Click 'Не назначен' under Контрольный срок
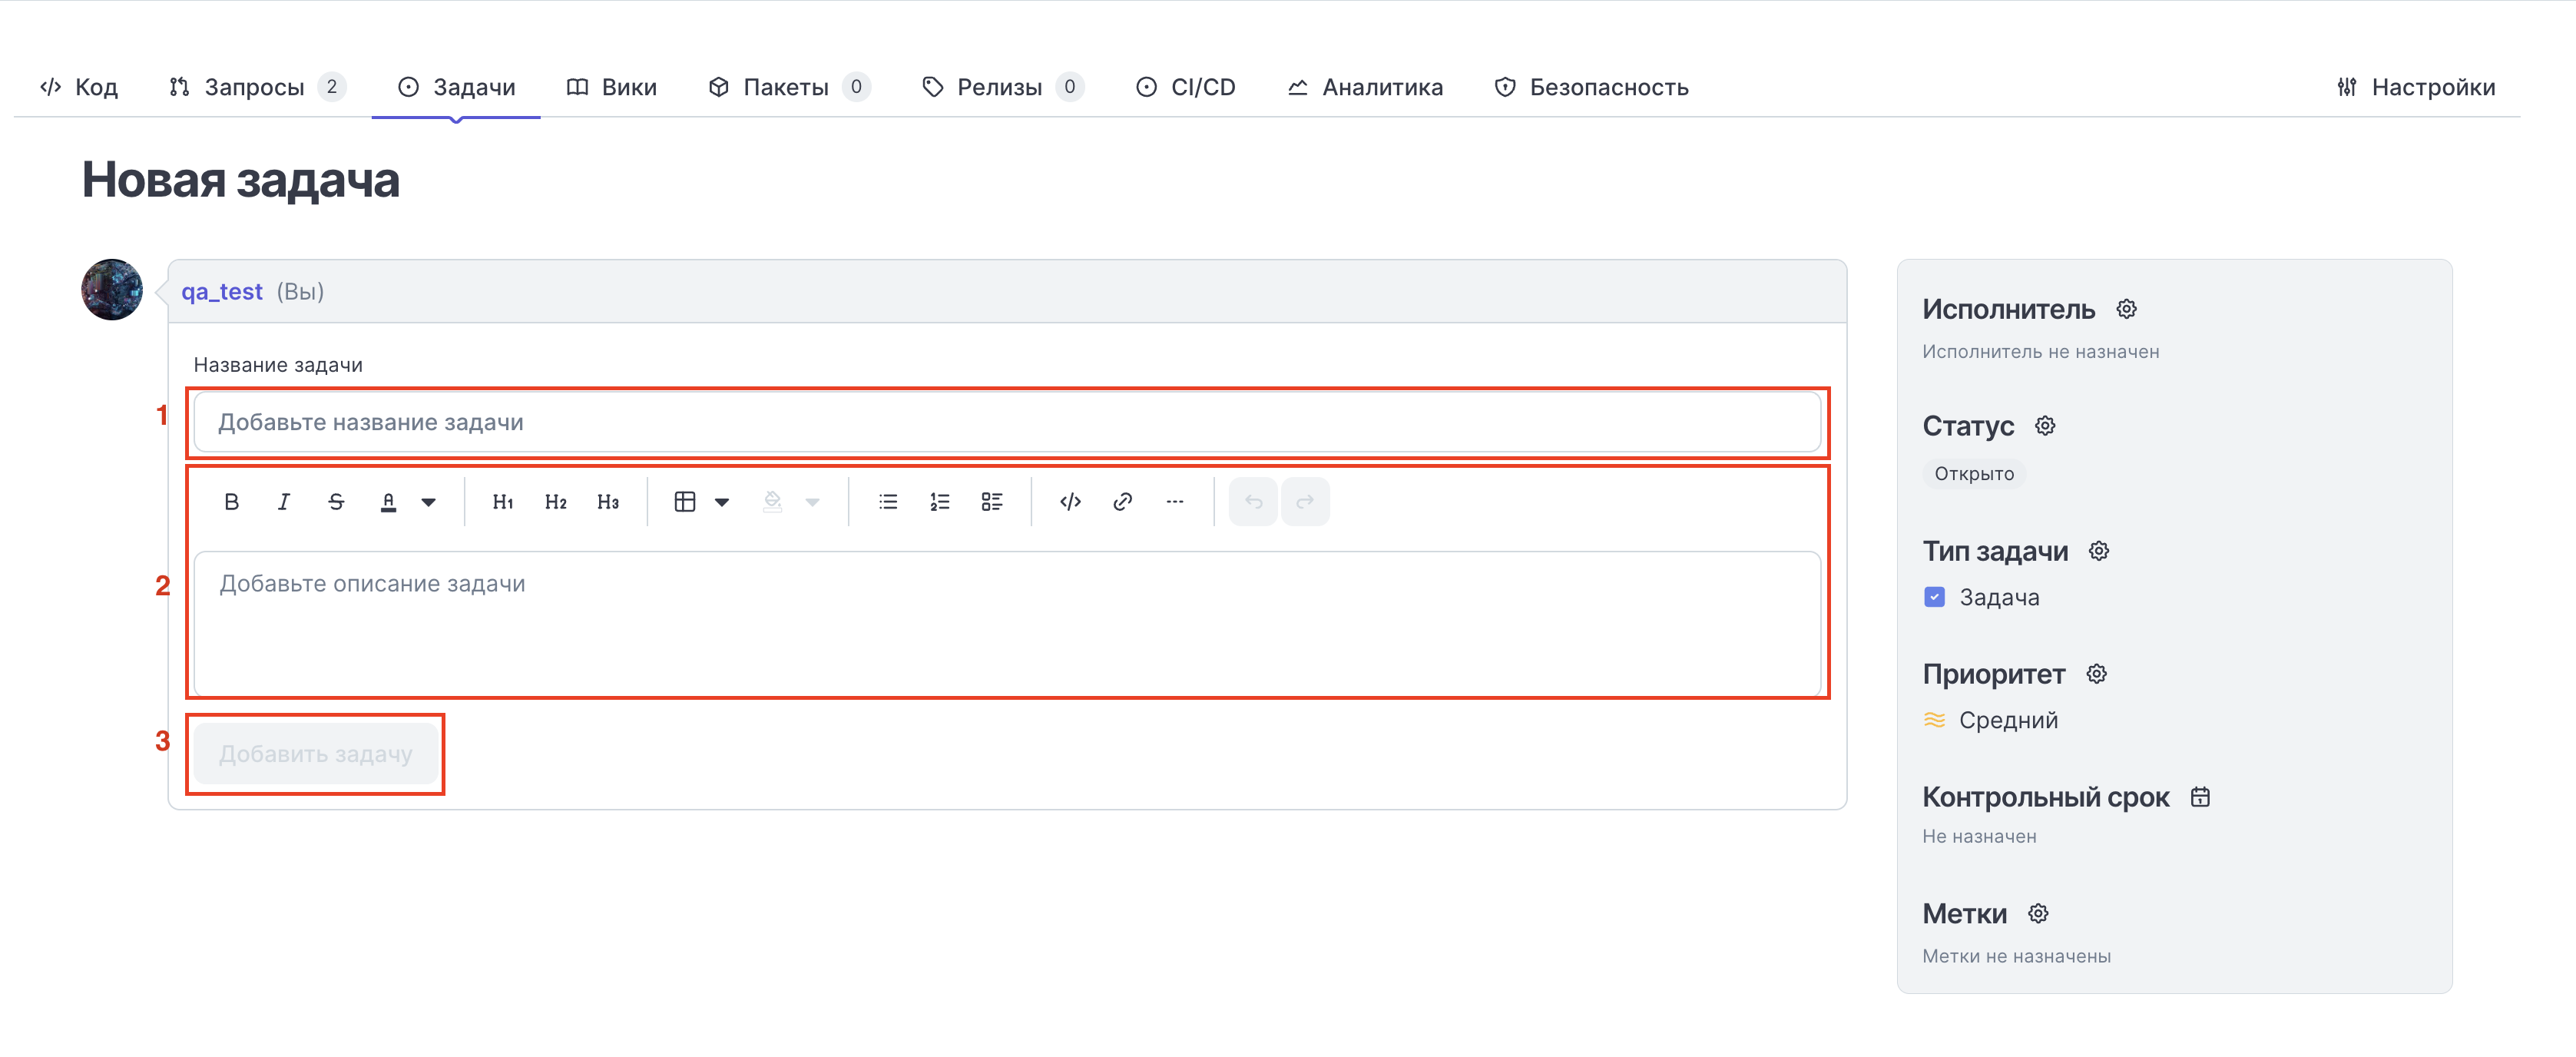This screenshot has height=1057, width=2576. 1979,836
